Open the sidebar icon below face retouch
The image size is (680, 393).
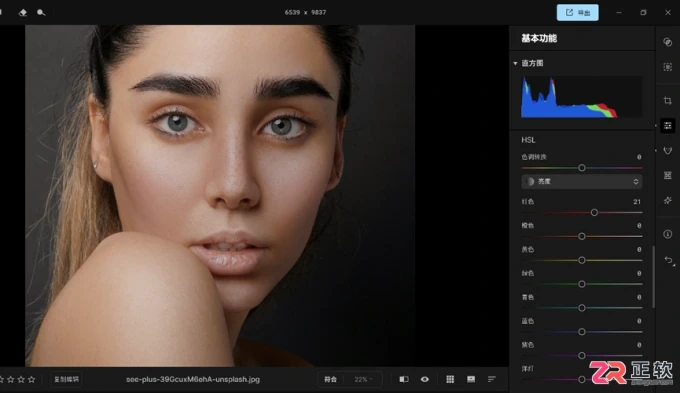click(x=667, y=175)
